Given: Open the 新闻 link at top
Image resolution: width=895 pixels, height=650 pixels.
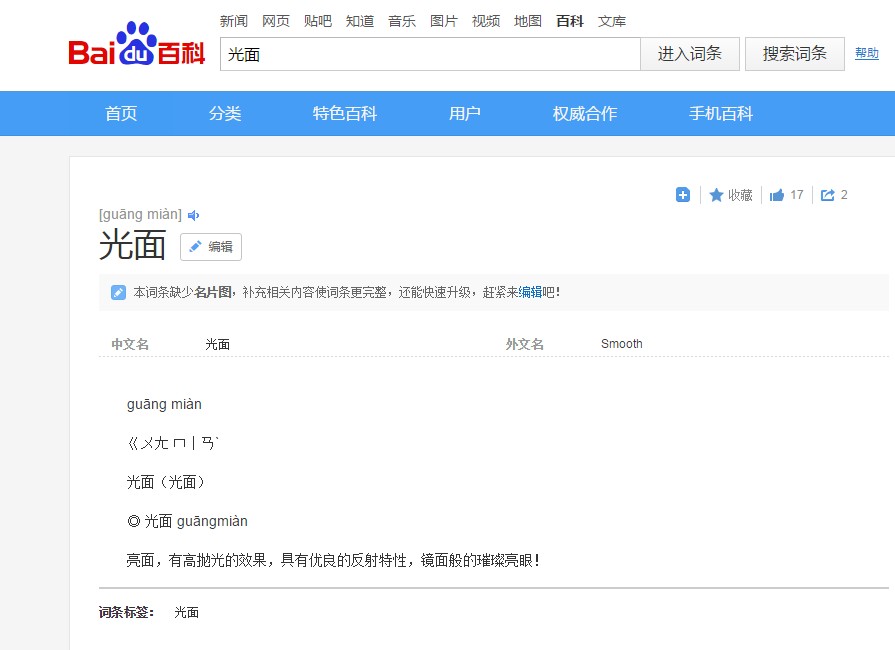Looking at the screenshot, I should coord(234,21).
